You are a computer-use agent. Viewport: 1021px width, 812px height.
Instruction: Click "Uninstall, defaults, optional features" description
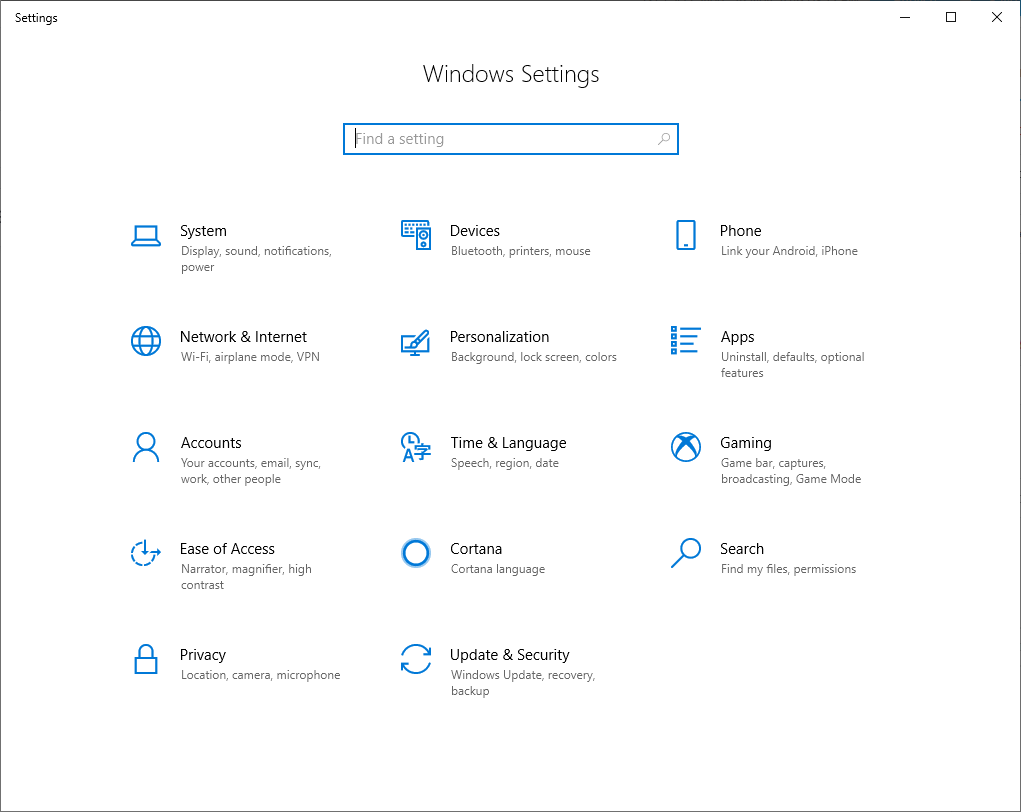792,365
